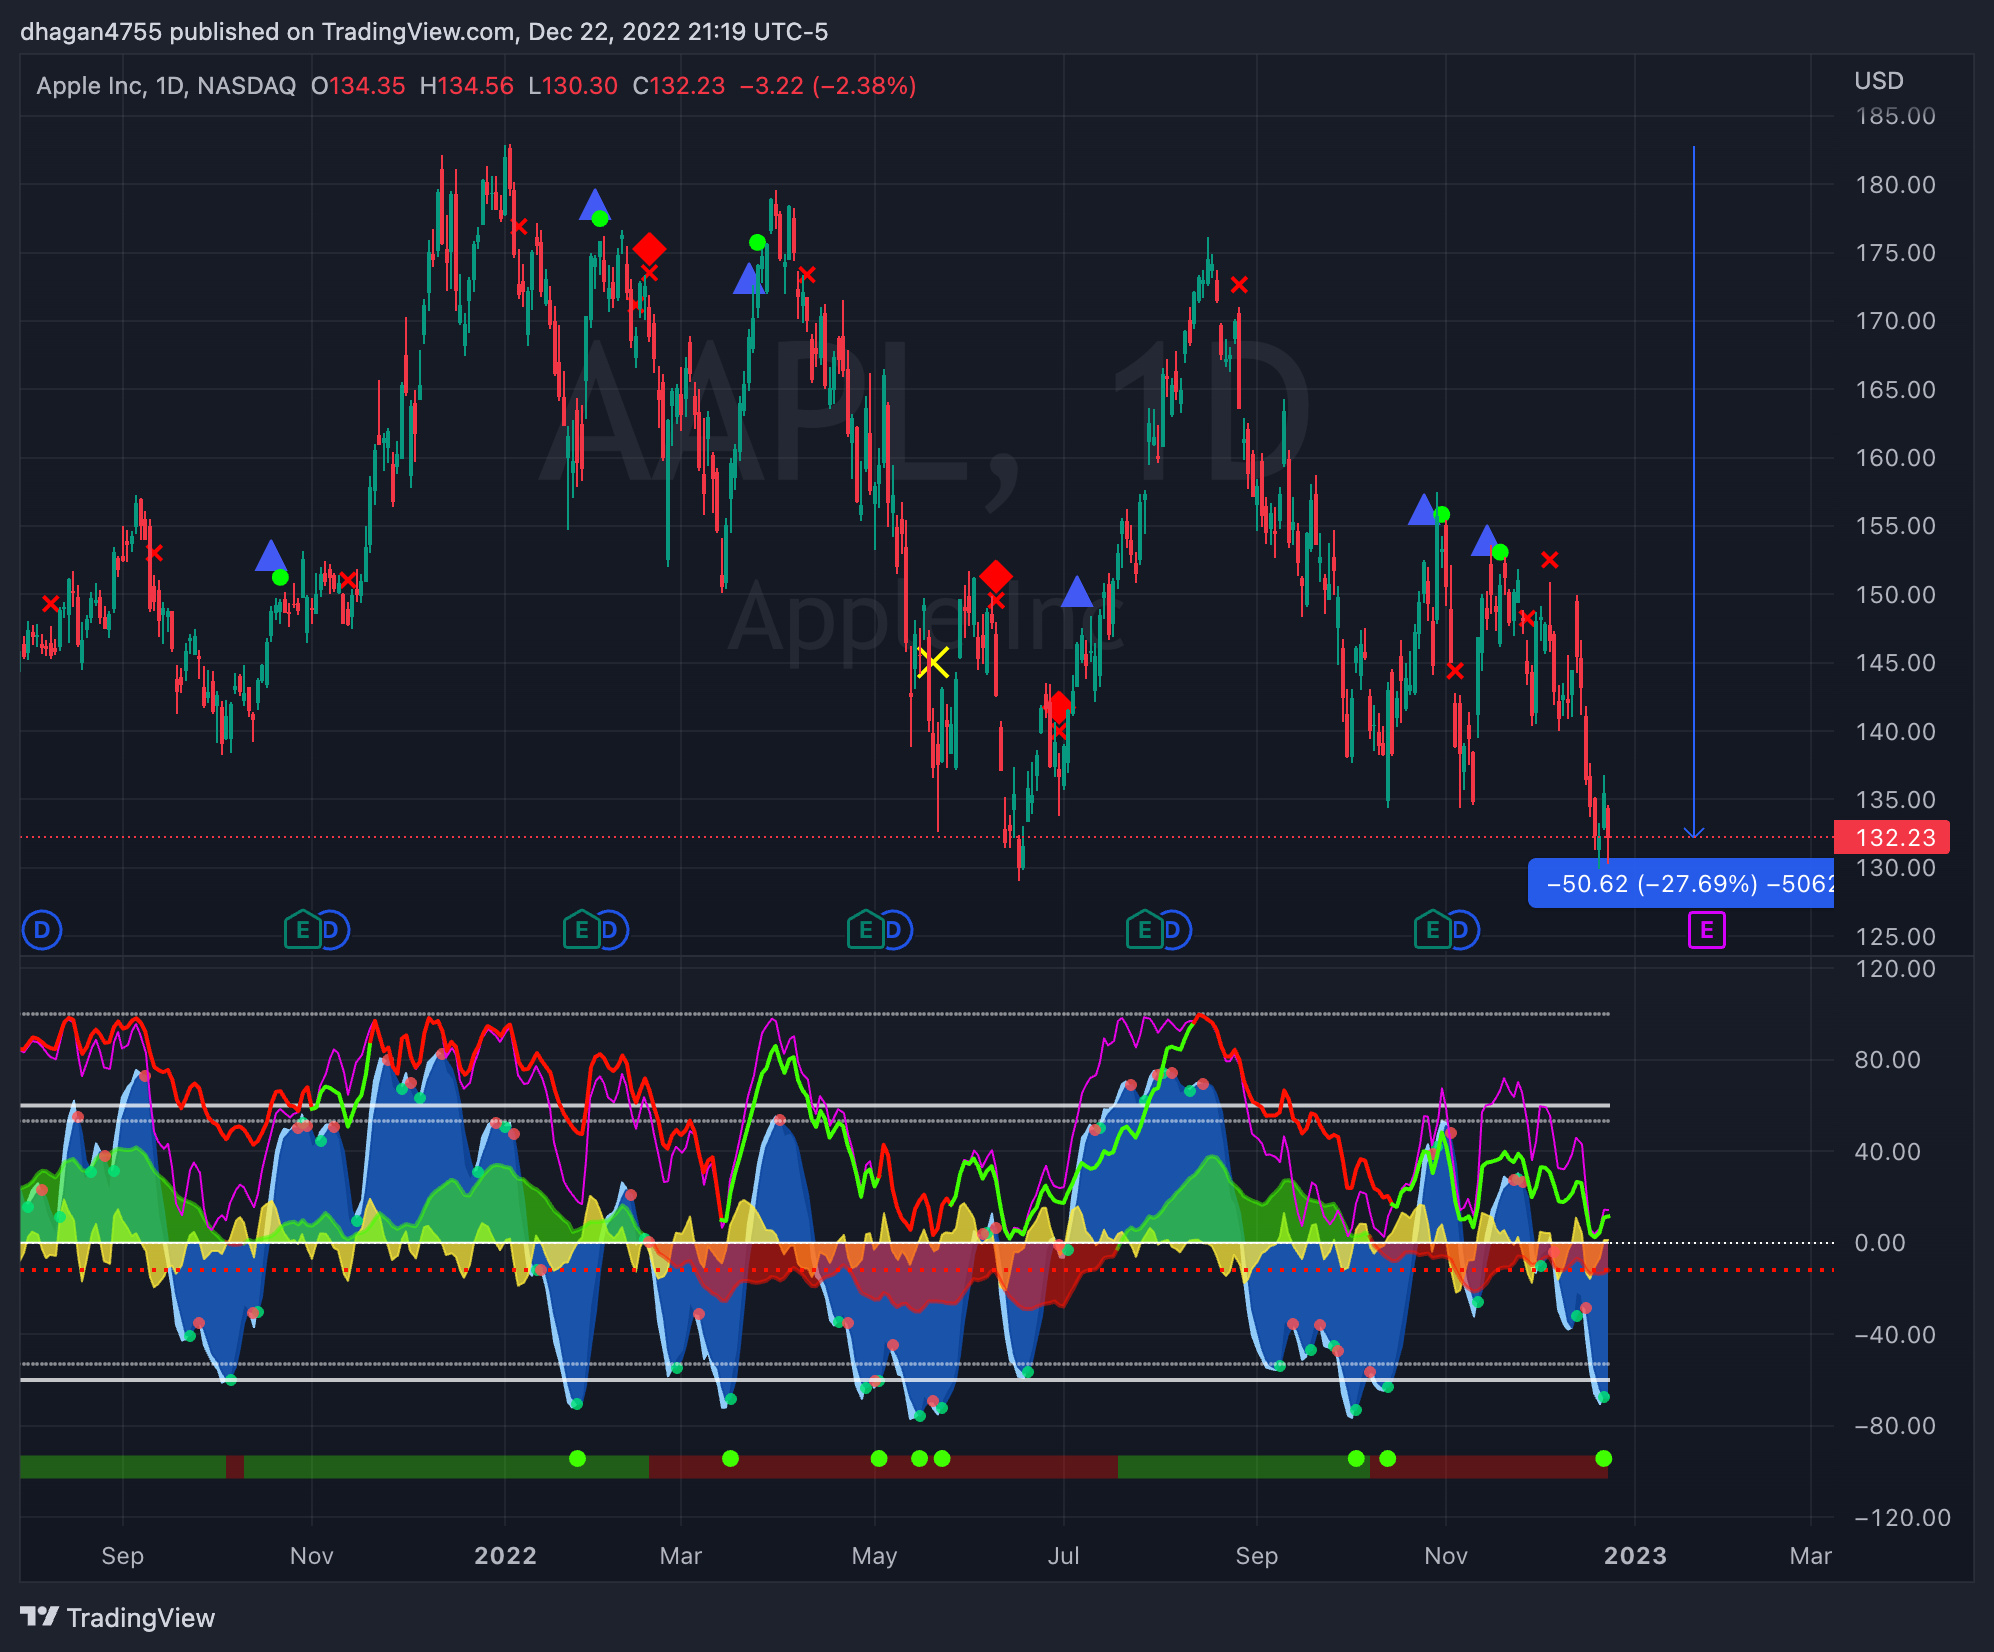Open the earnings E marker after Jul 2022
The image size is (1994, 1652).
coord(1144,931)
